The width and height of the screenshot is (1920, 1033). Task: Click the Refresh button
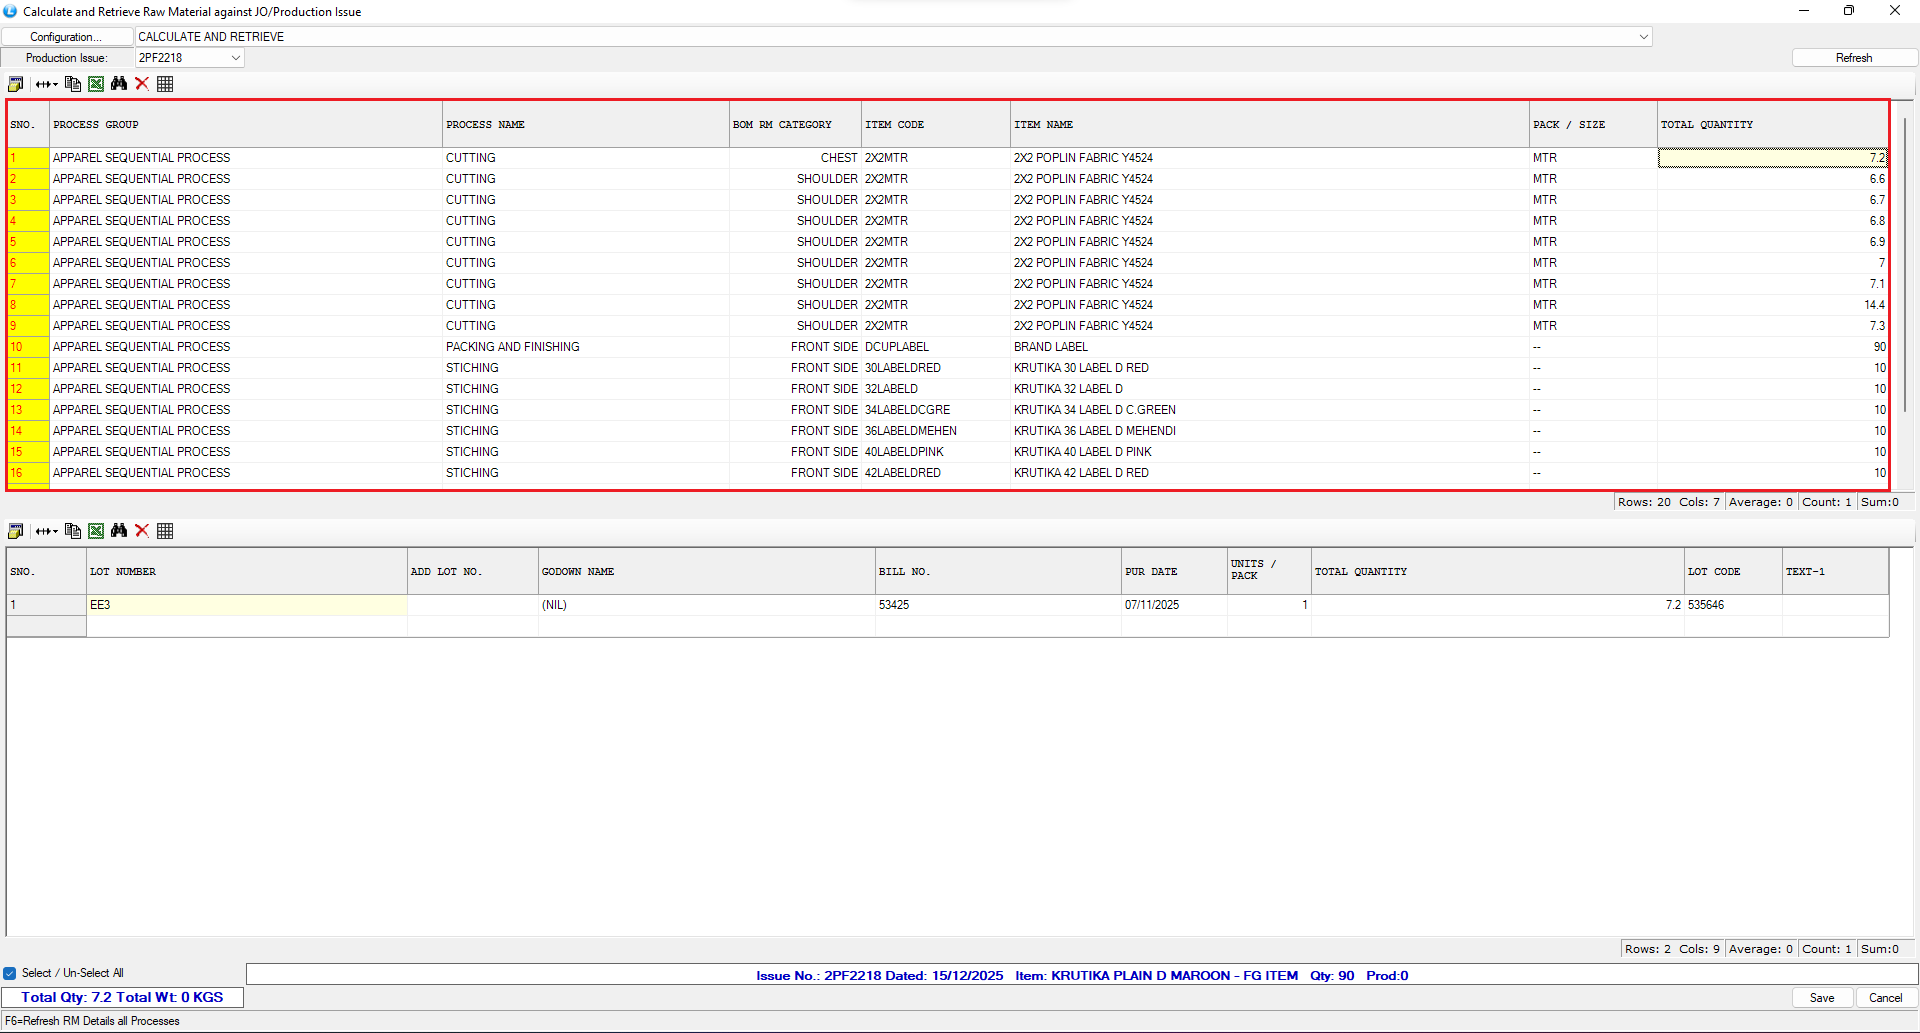pyautogui.click(x=1853, y=58)
